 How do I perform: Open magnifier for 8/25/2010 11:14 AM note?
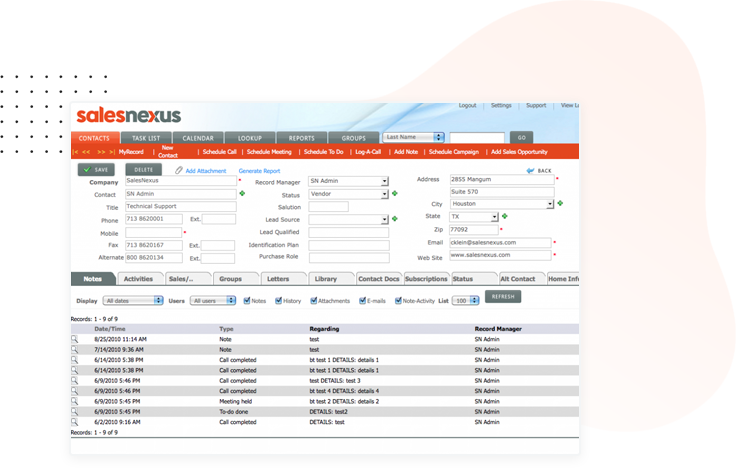(75, 339)
